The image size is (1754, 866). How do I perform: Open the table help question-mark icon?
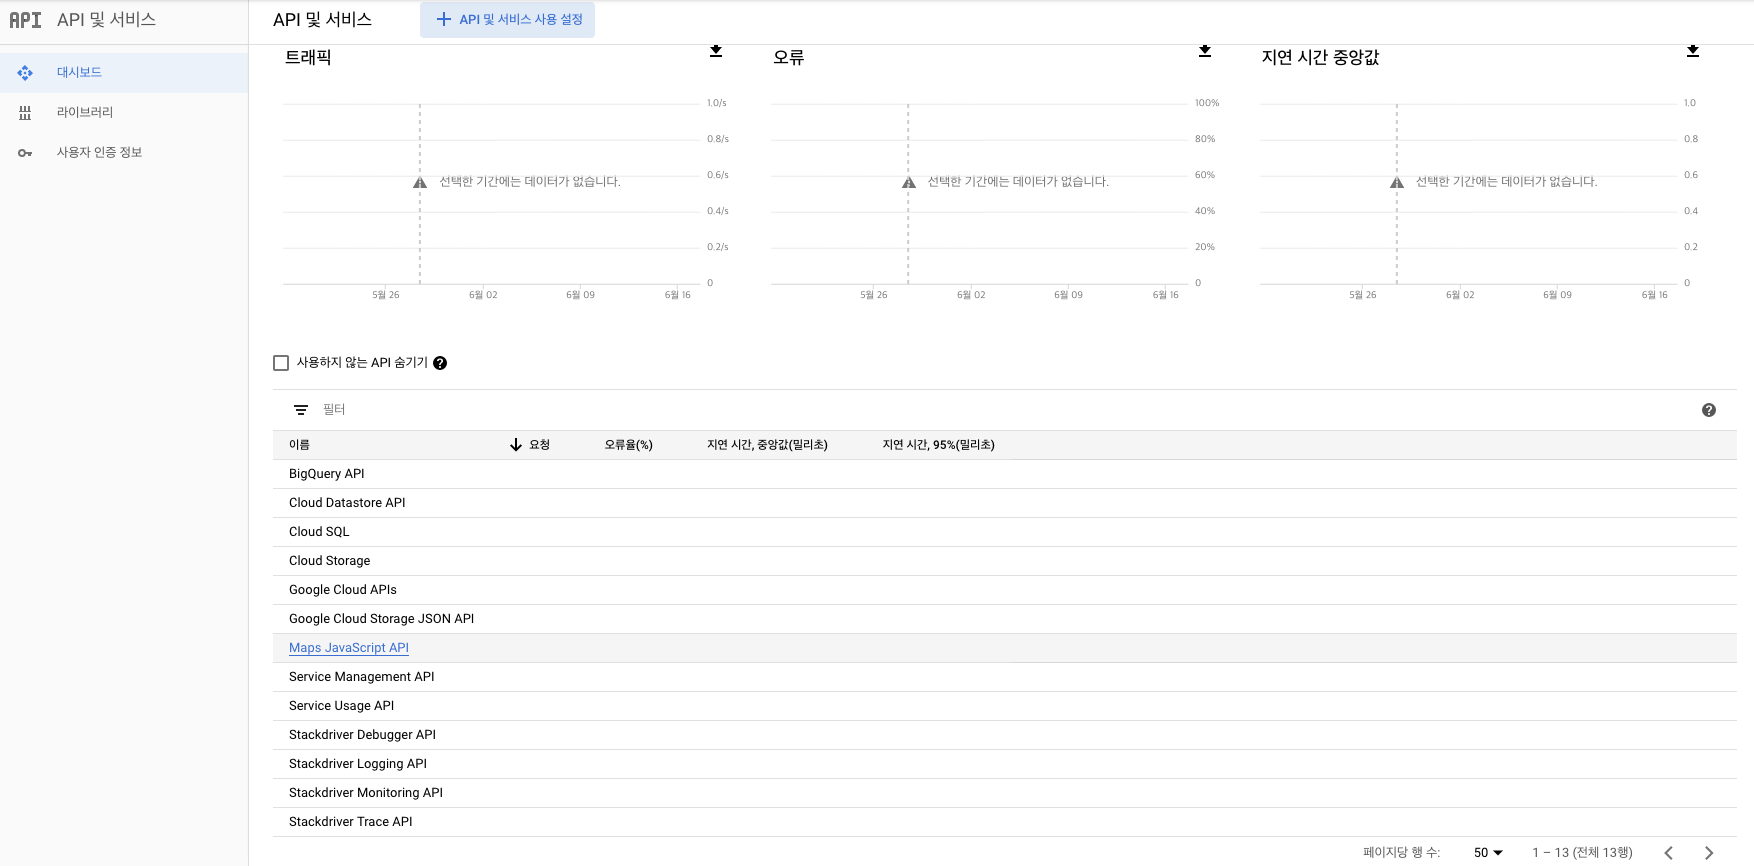coord(1709,410)
